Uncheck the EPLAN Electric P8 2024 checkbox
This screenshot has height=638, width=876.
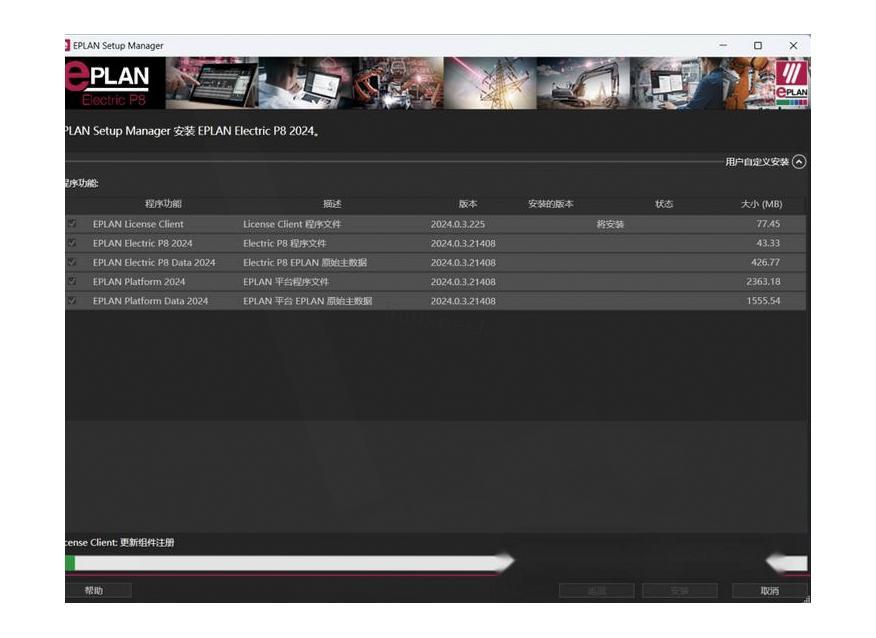[x=72, y=243]
